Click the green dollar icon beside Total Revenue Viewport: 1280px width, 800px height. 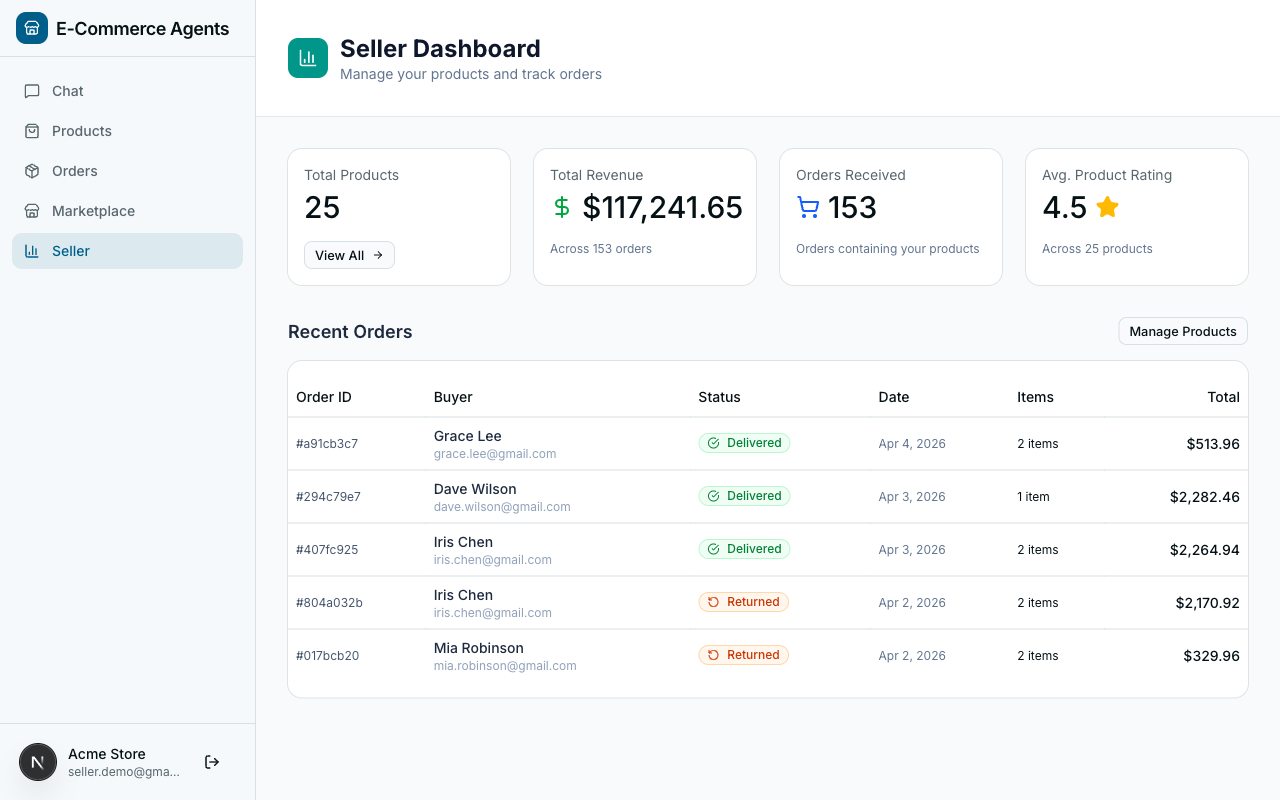(x=562, y=207)
